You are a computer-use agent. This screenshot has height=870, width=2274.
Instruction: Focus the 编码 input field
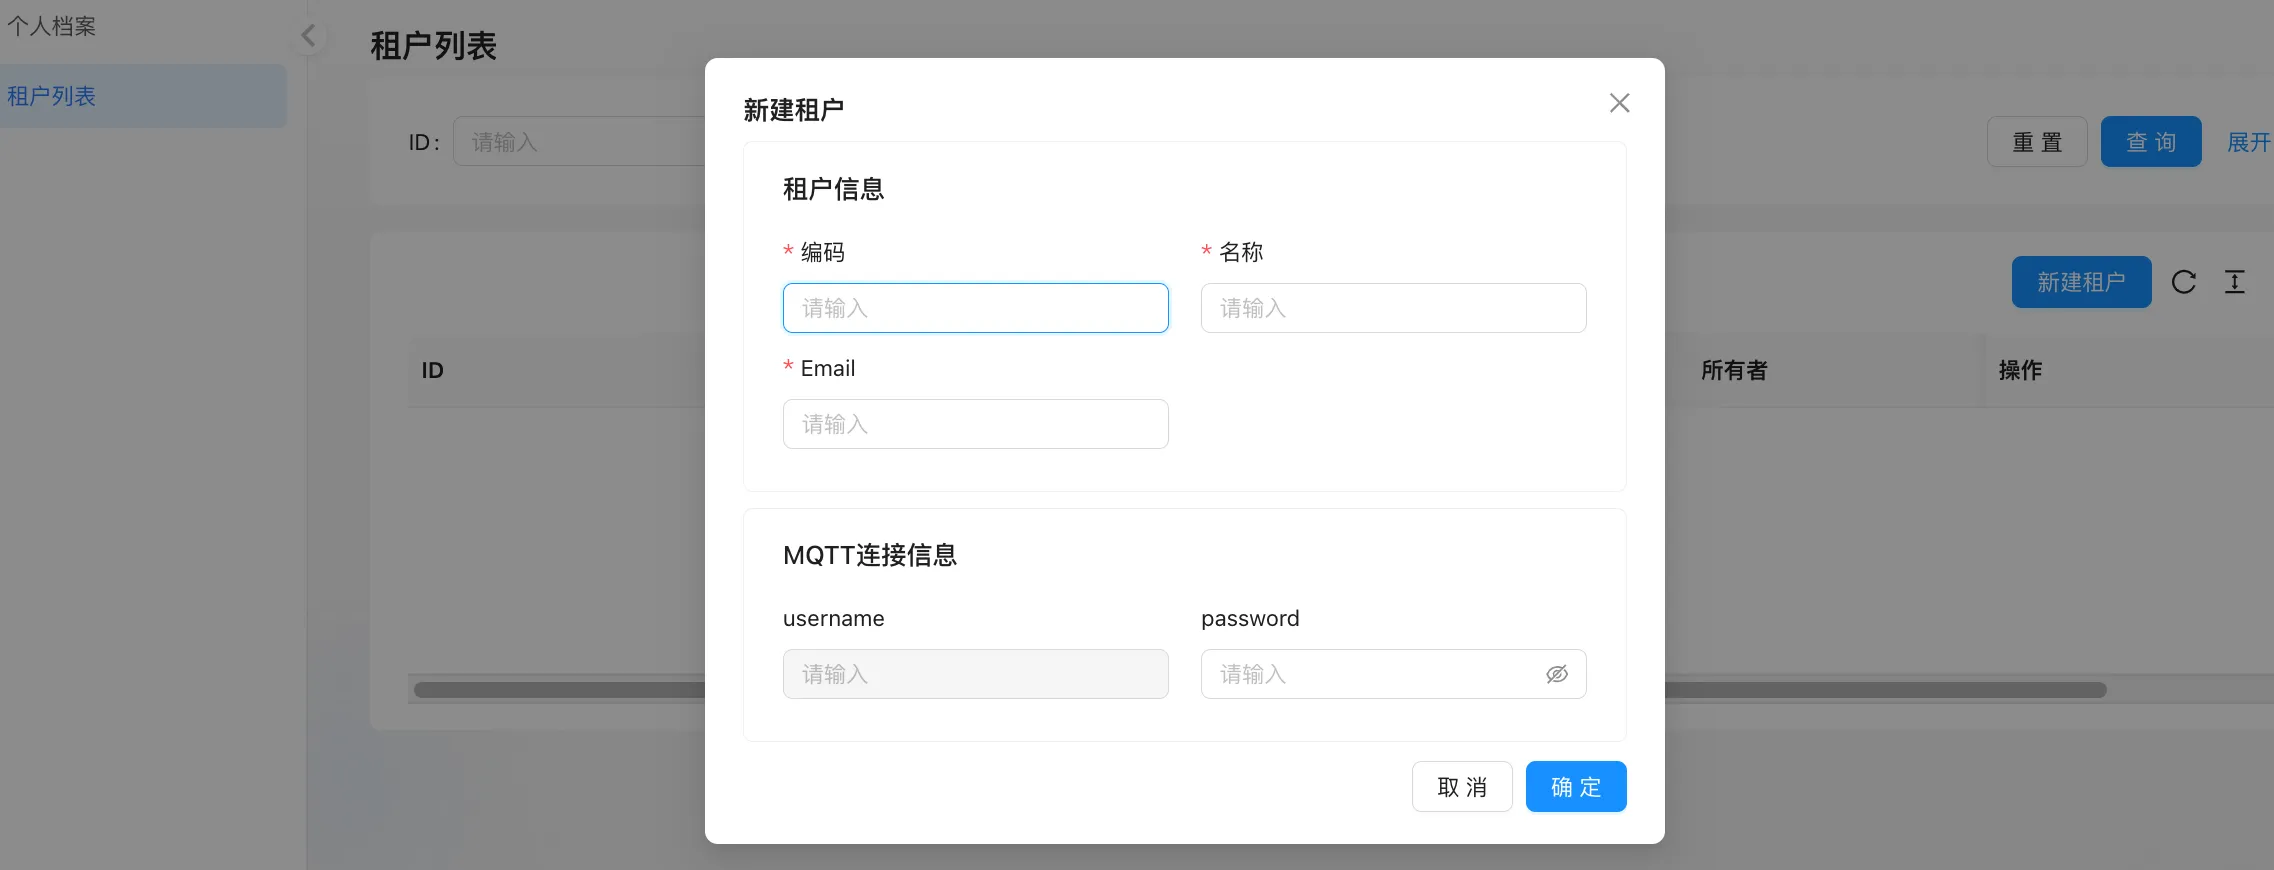pyautogui.click(x=975, y=308)
